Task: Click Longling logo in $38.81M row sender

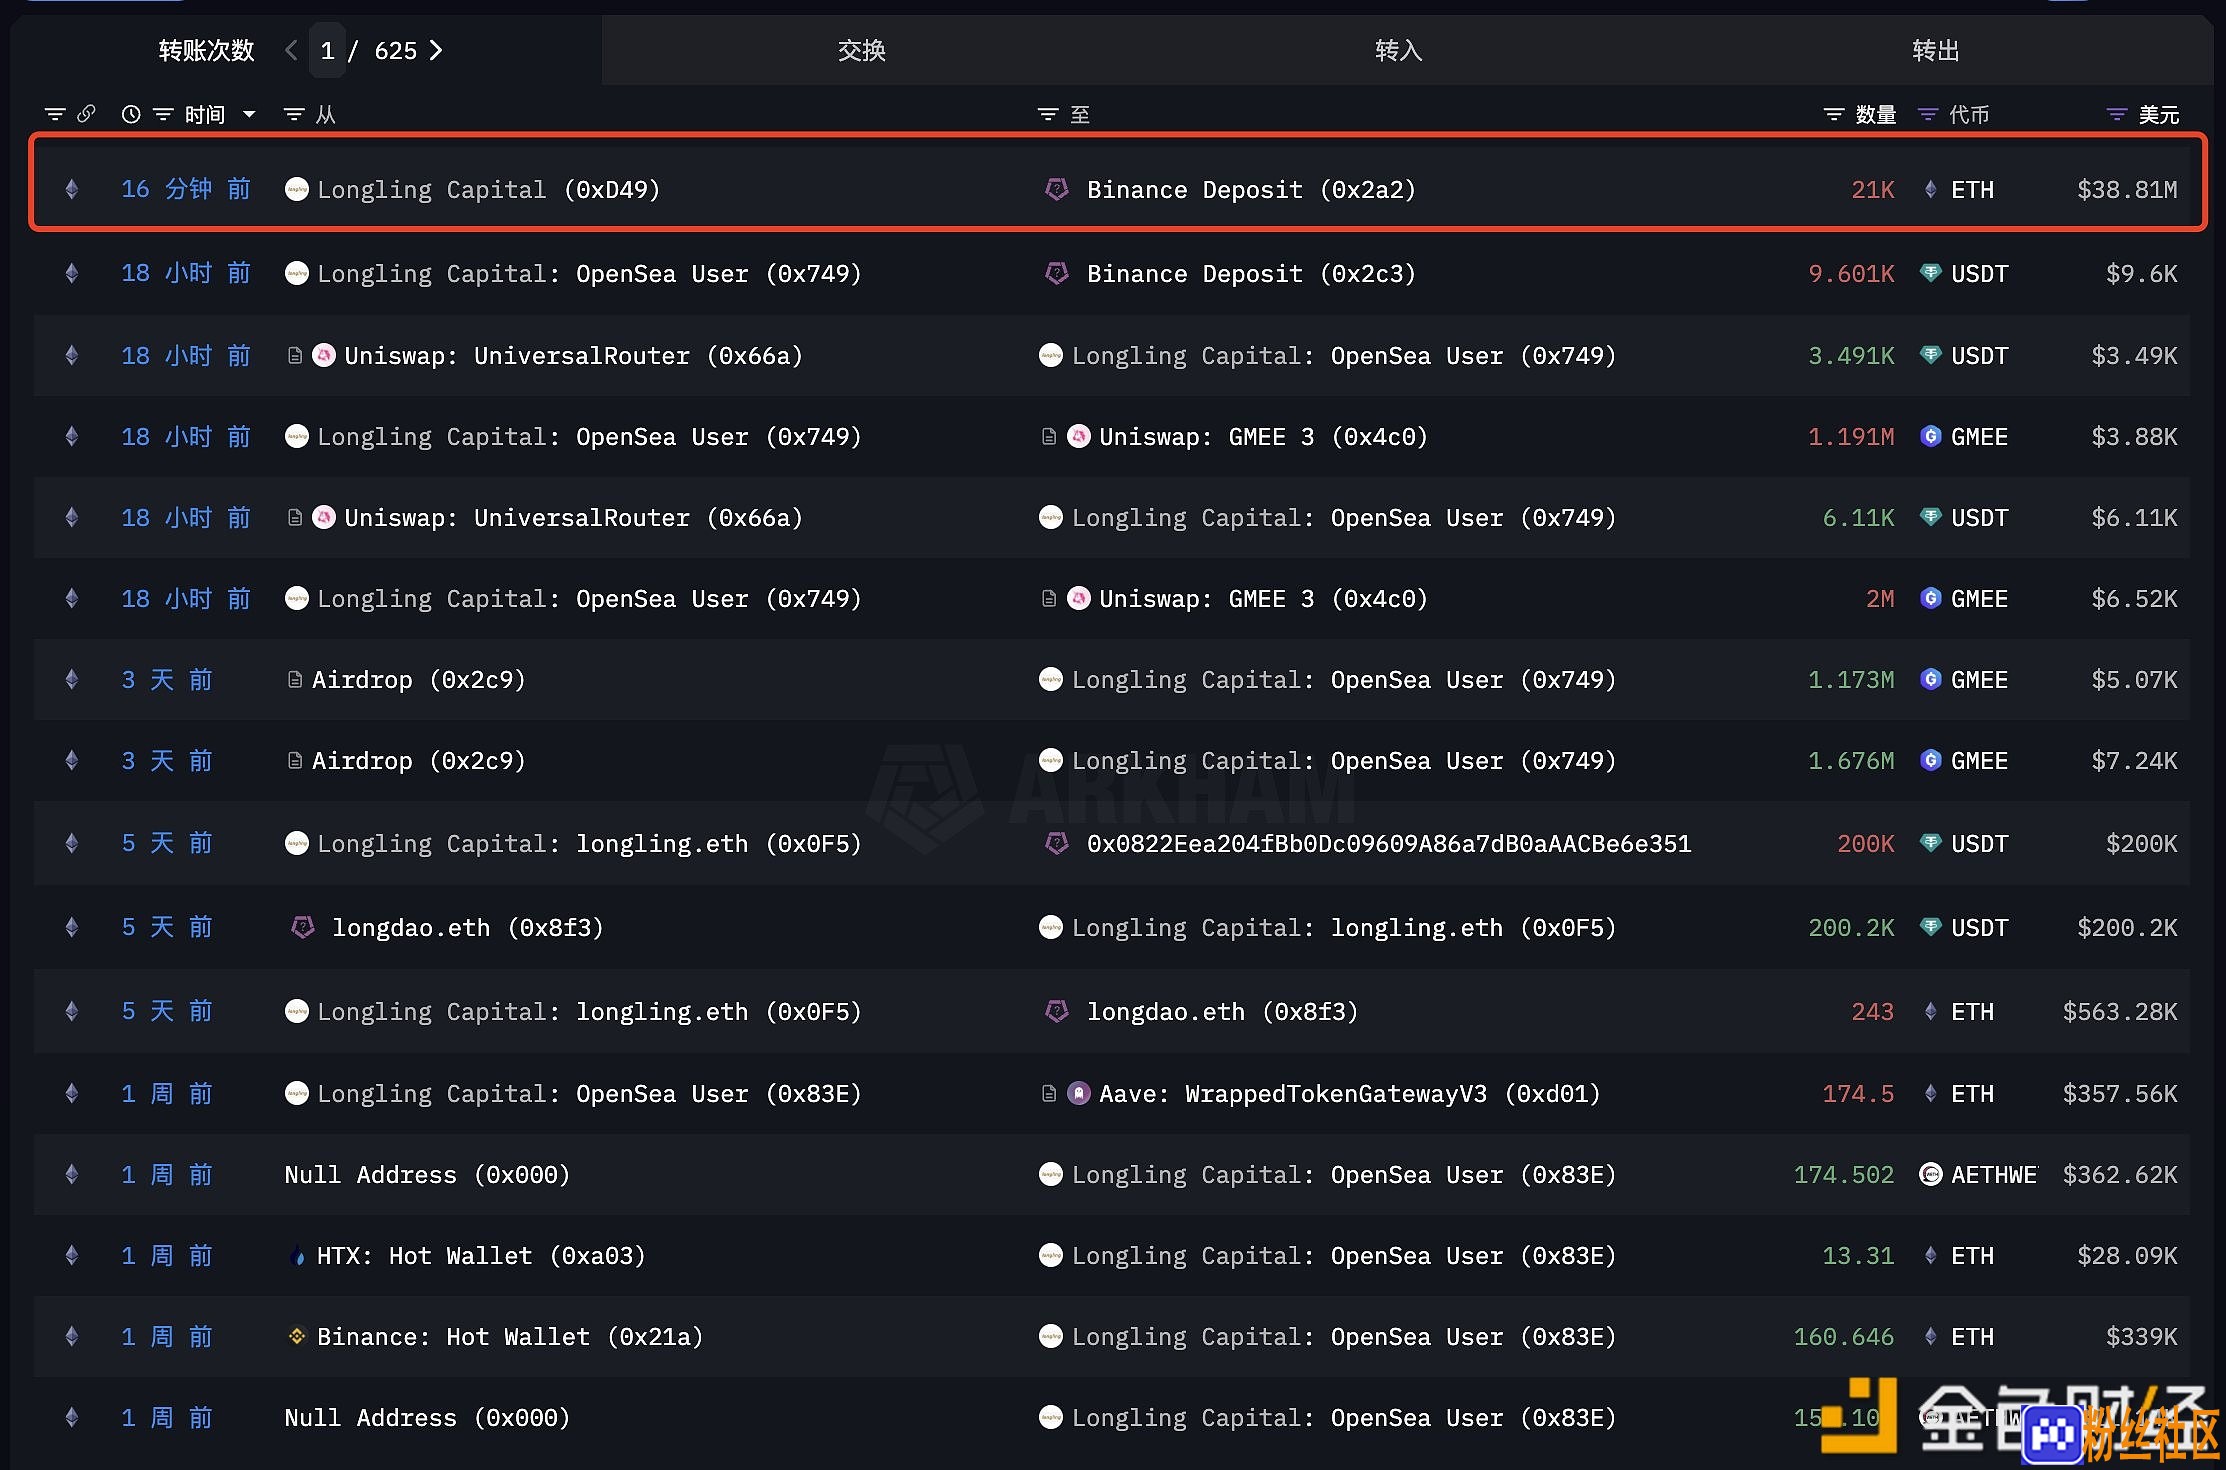Action: coord(297,189)
